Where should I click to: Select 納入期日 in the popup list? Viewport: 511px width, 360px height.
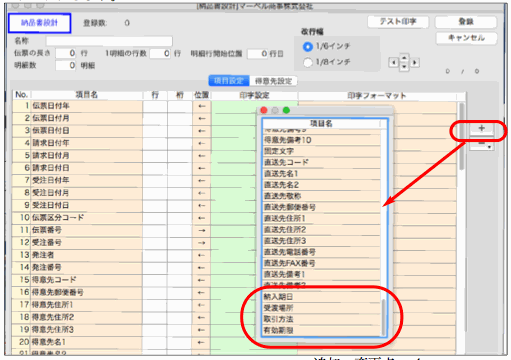click(321, 297)
